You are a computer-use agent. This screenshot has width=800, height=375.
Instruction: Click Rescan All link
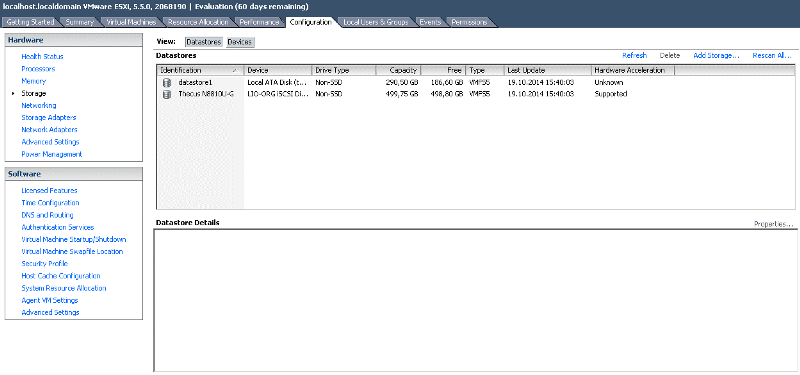[772, 56]
